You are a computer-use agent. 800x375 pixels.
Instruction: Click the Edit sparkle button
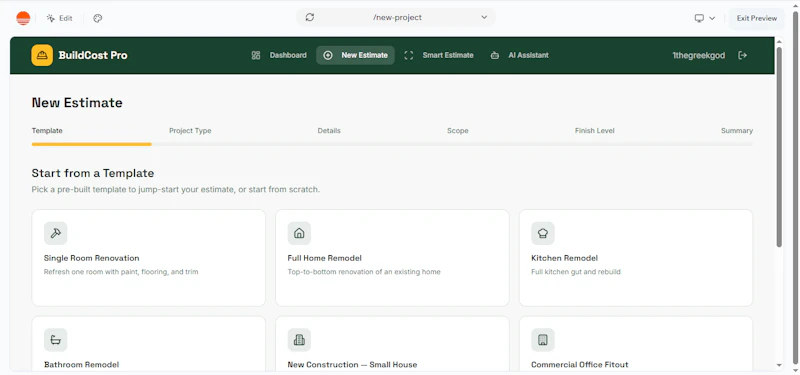point(60,18)
